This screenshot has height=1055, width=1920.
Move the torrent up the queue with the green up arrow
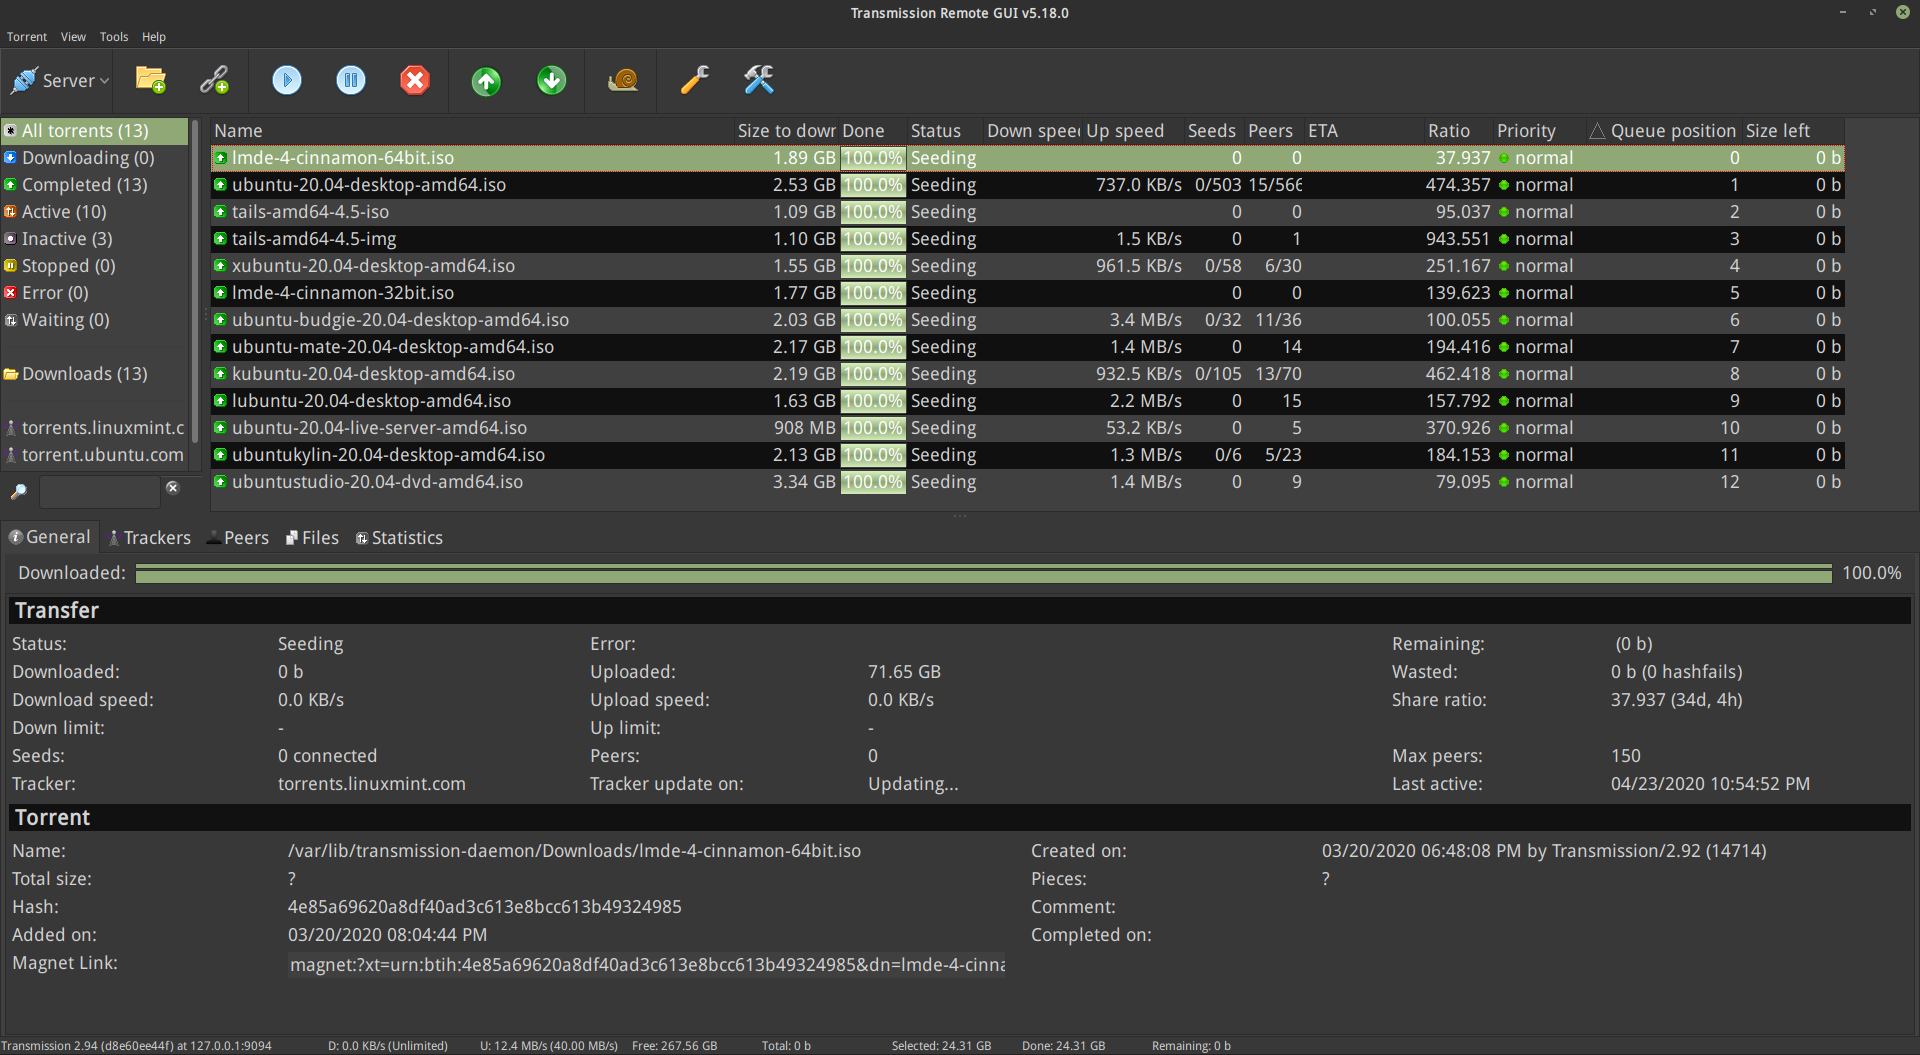click(487, 80)
